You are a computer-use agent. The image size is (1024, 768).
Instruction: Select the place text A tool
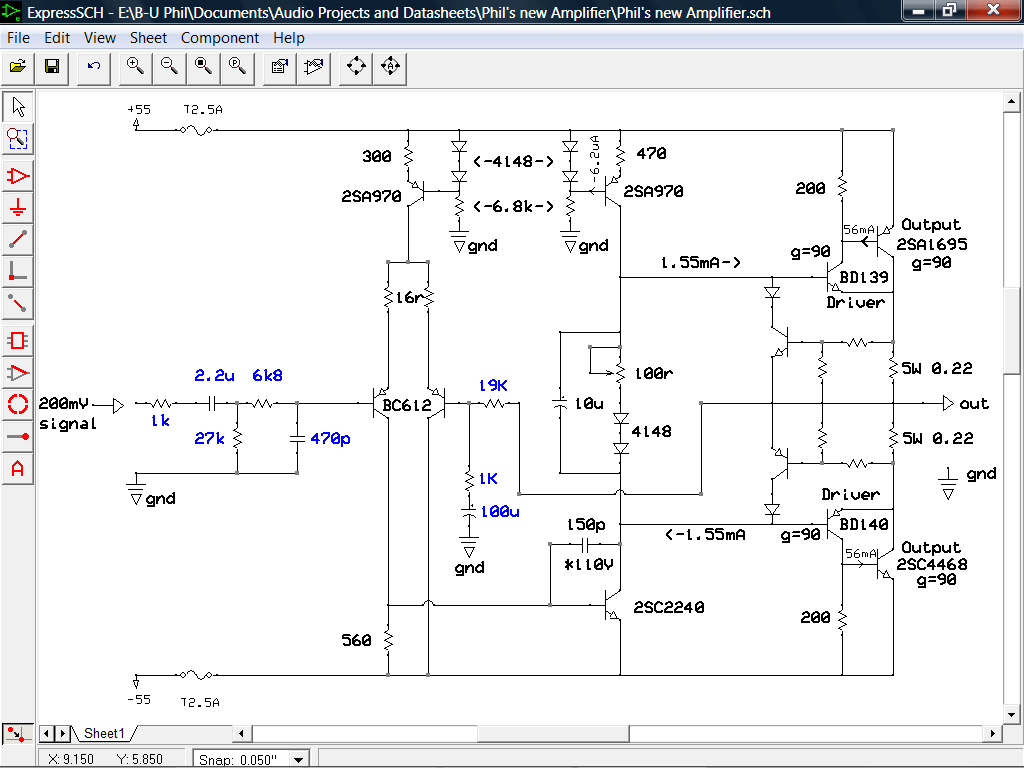tap(18, 468)
